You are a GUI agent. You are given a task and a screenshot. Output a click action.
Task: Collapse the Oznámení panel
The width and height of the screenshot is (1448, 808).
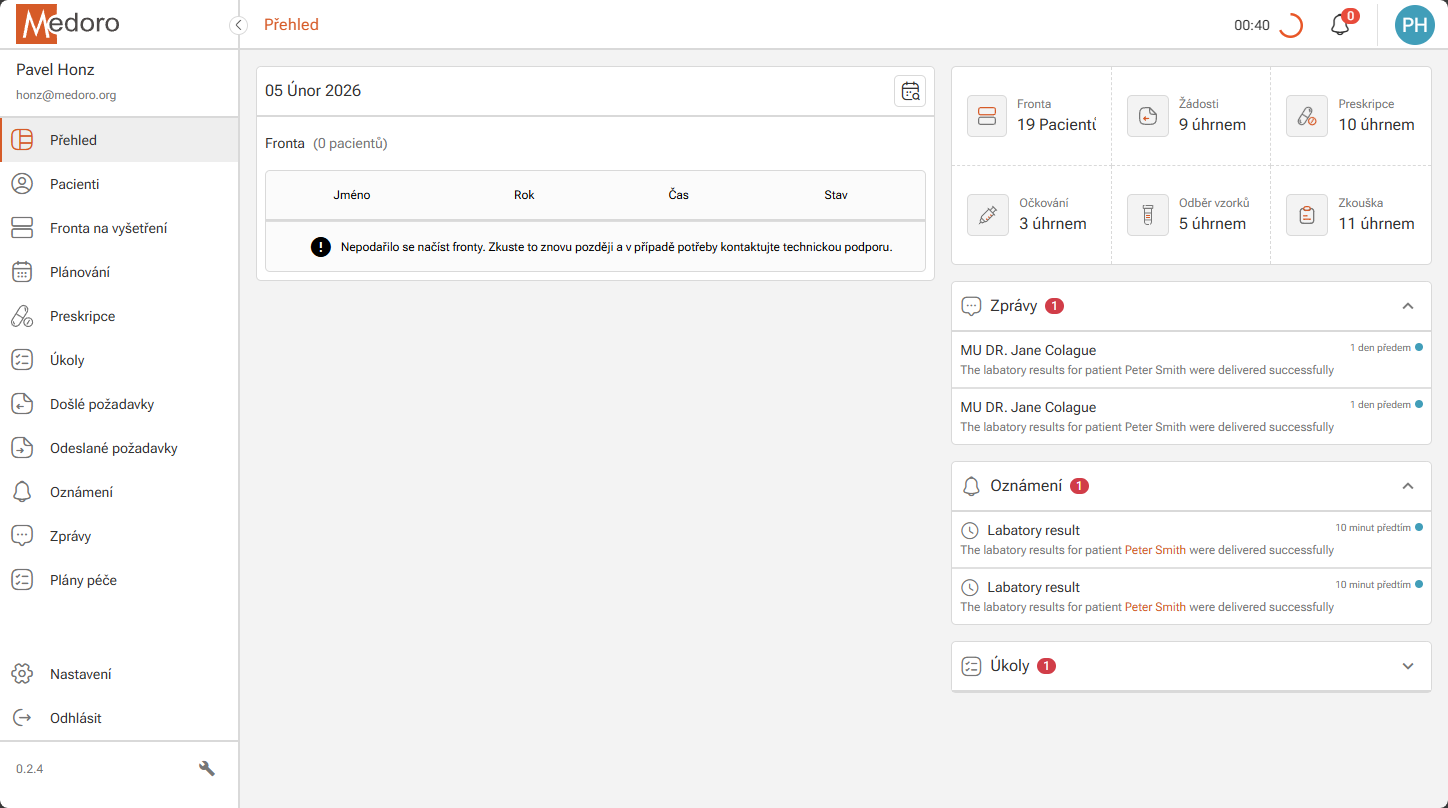(1408, 486)
